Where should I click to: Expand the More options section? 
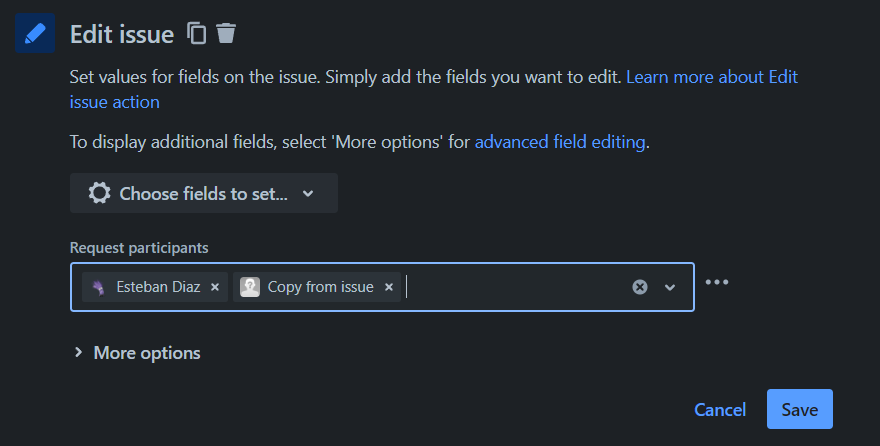138,353
